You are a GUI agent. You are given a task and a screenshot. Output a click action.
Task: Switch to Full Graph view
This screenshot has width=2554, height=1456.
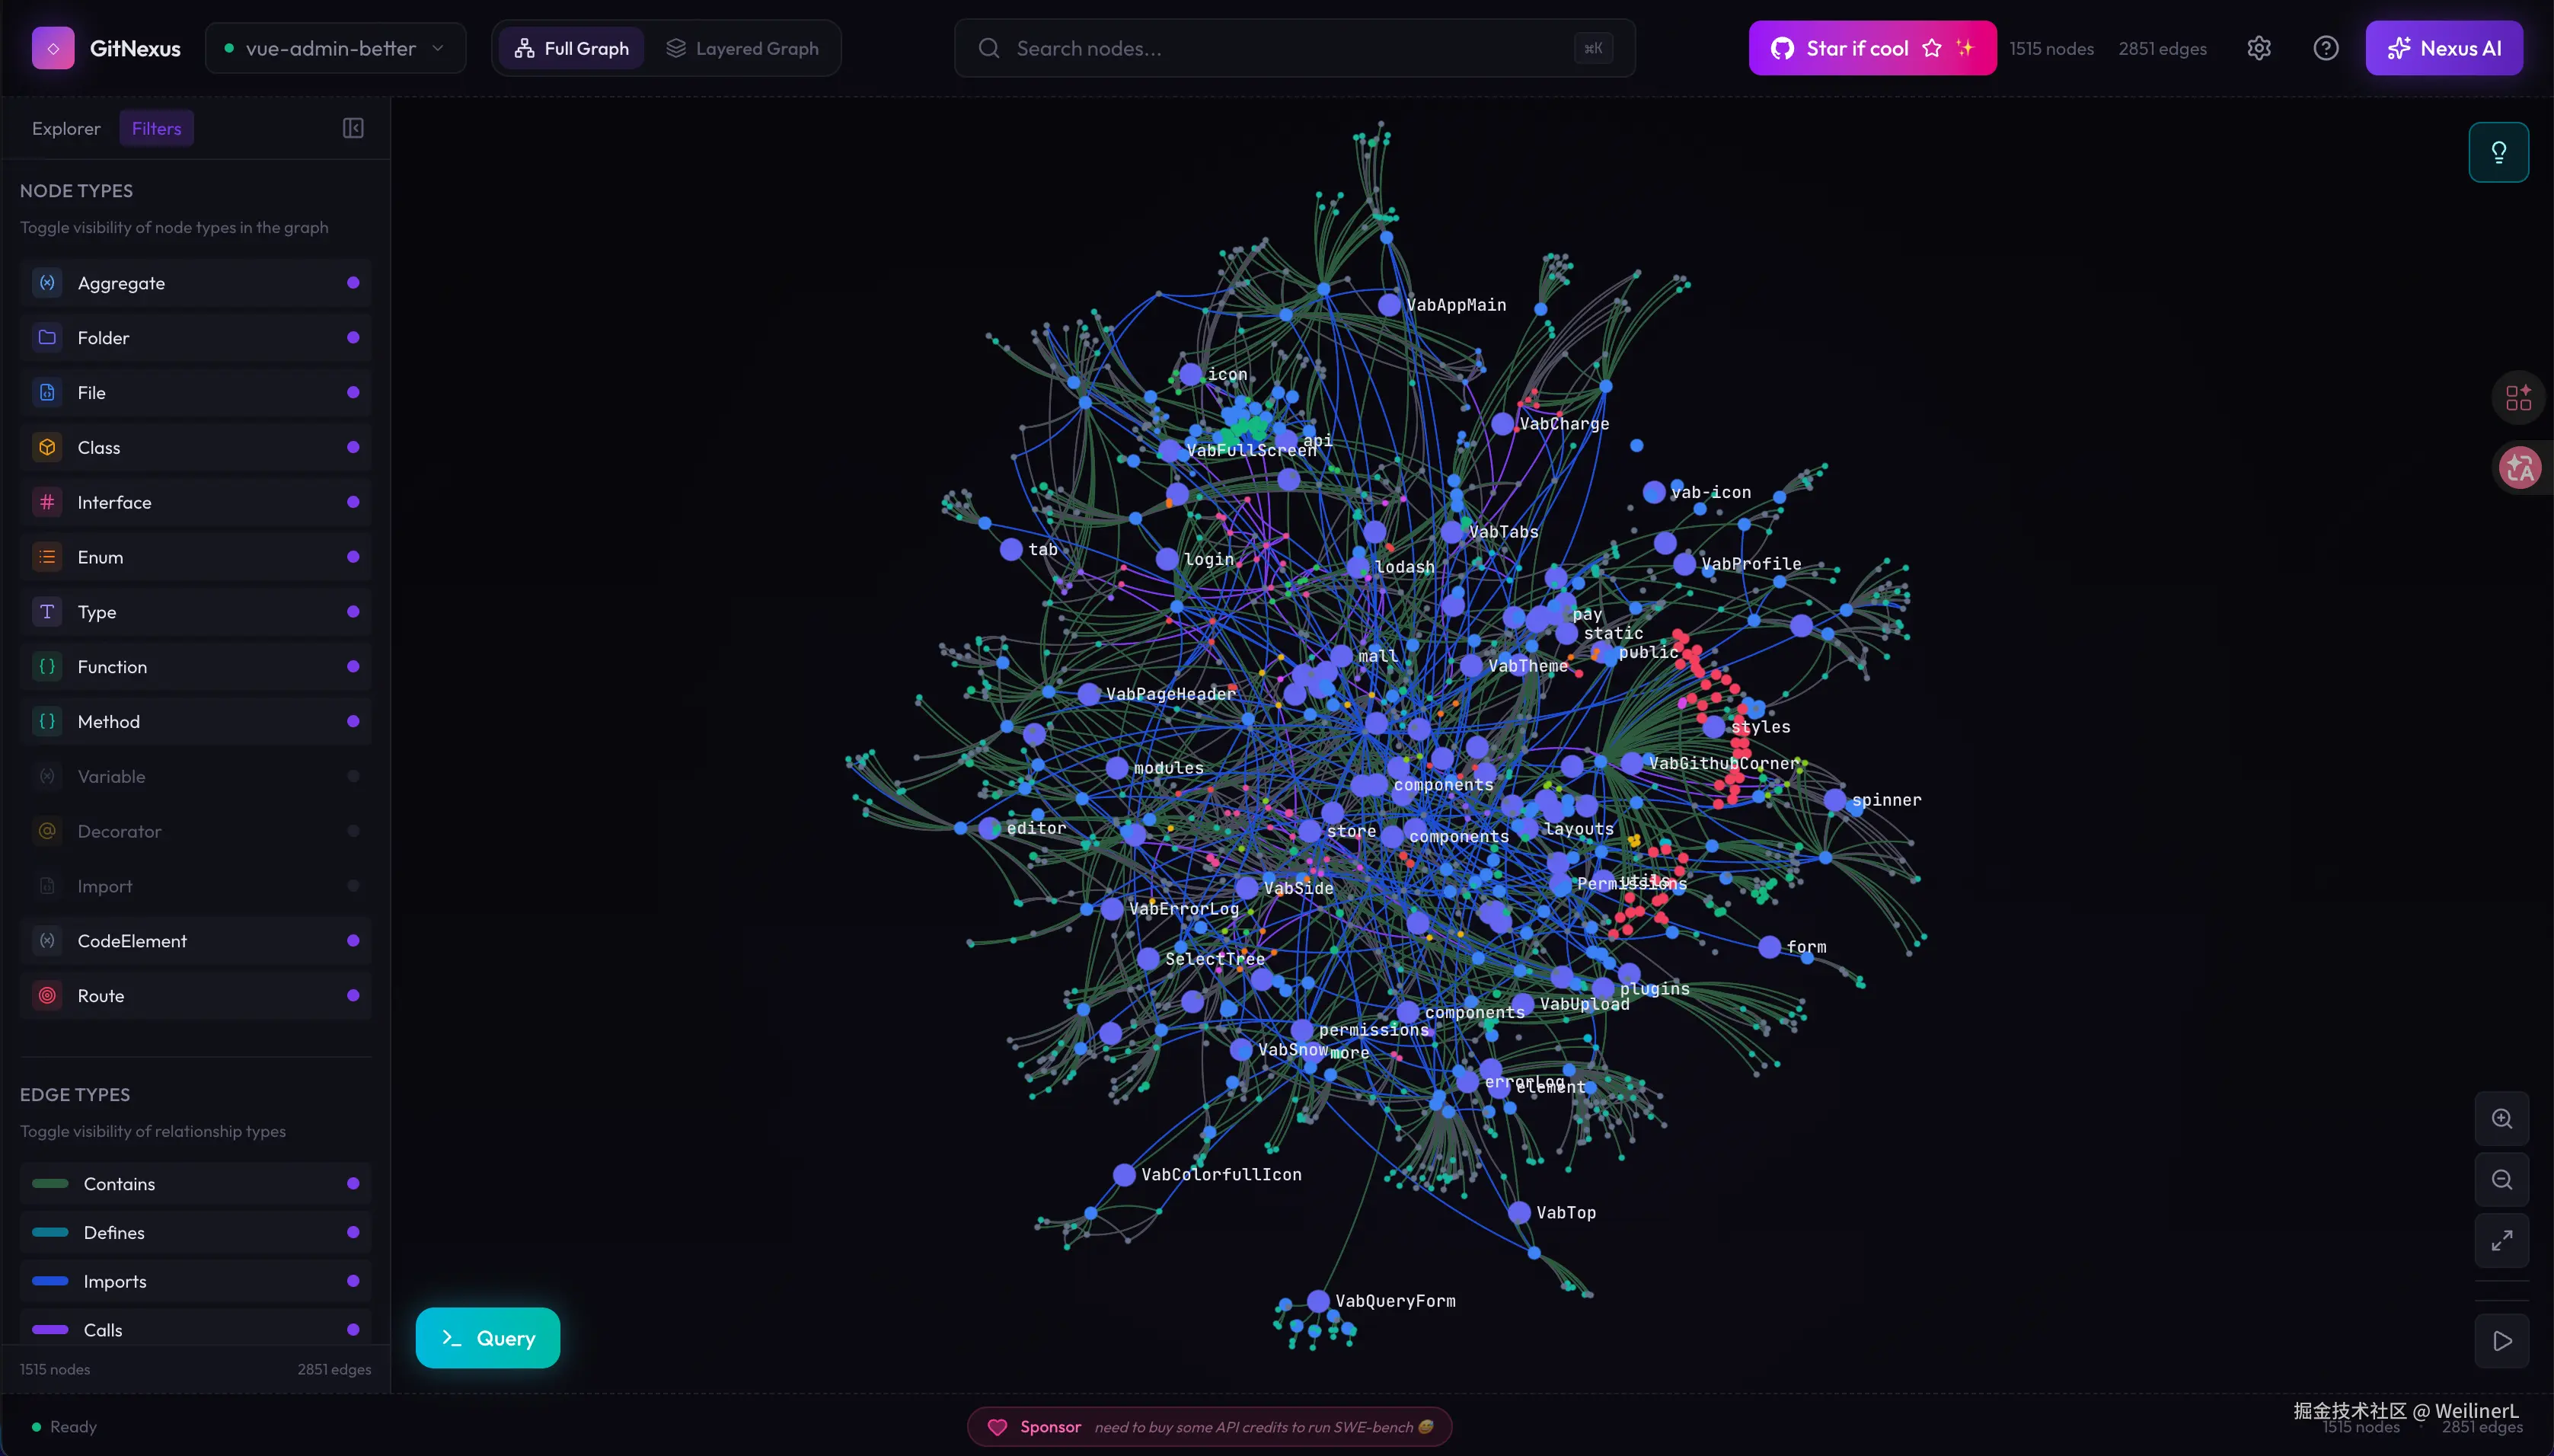tap(571, 48)
